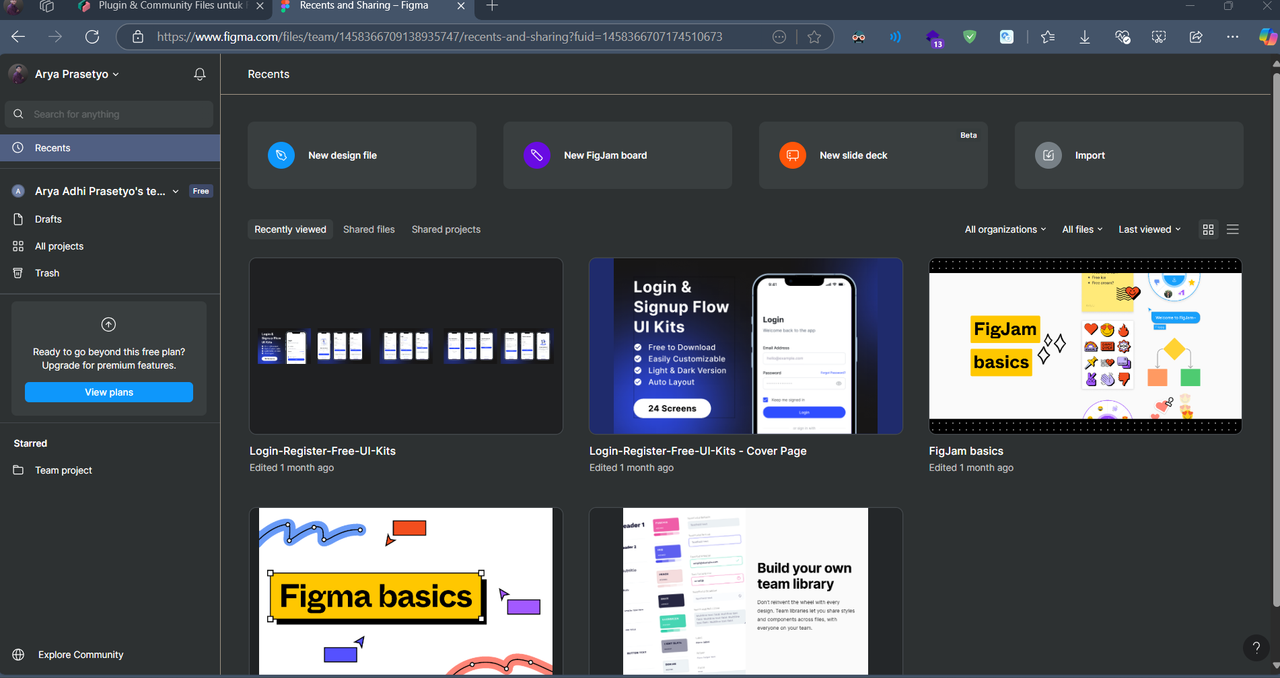
Task: Click the Starred section heading
Action: (30, 443)
